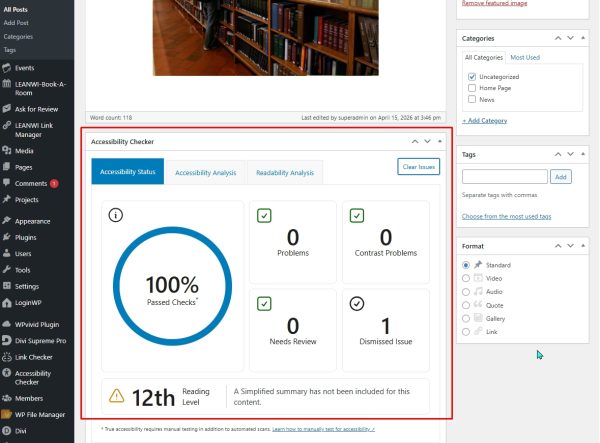Check the News category
This screenshot has height=443, width=600.
click(472, 99)
